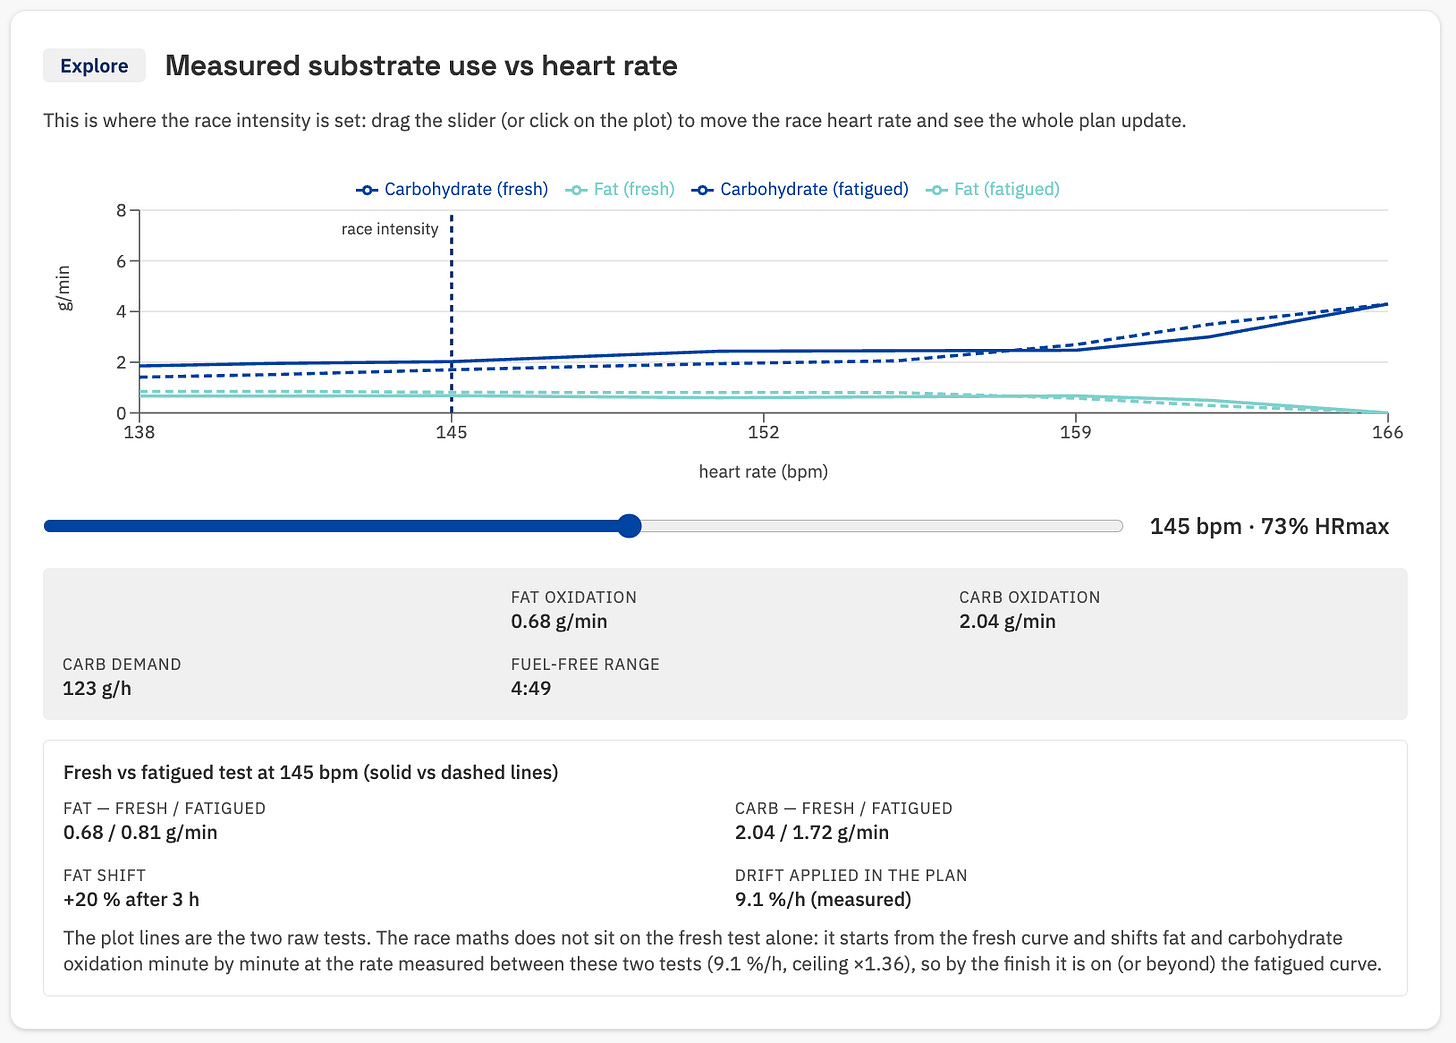Image resolution: width=1456 pixels, height=1043 pixels.
Task: Click the "145 bpm · 73% HRmax" readout
Action: click(x=1269, y=527)
